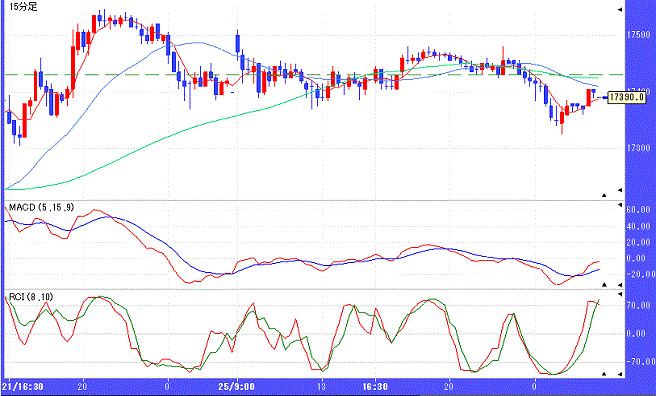Click up arrow at MACD panel bottom
Screen dimensions: 656x396
tap(604, 284)
